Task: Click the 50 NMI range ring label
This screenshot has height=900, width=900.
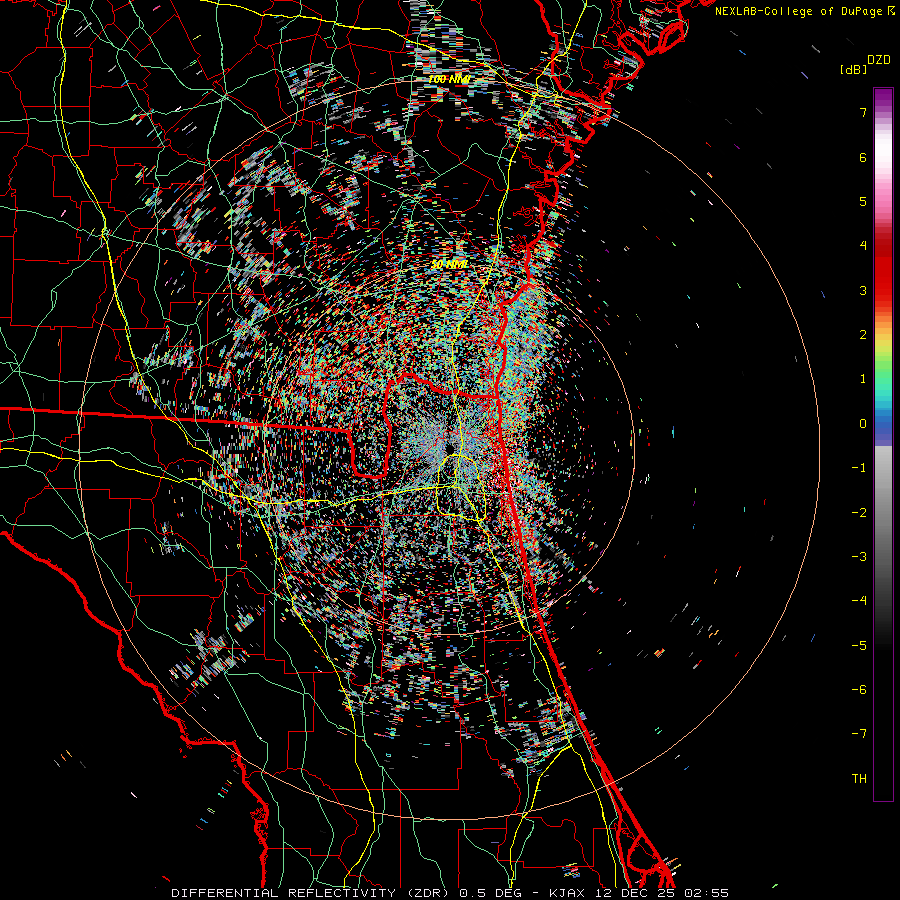Action: [449, 265]
